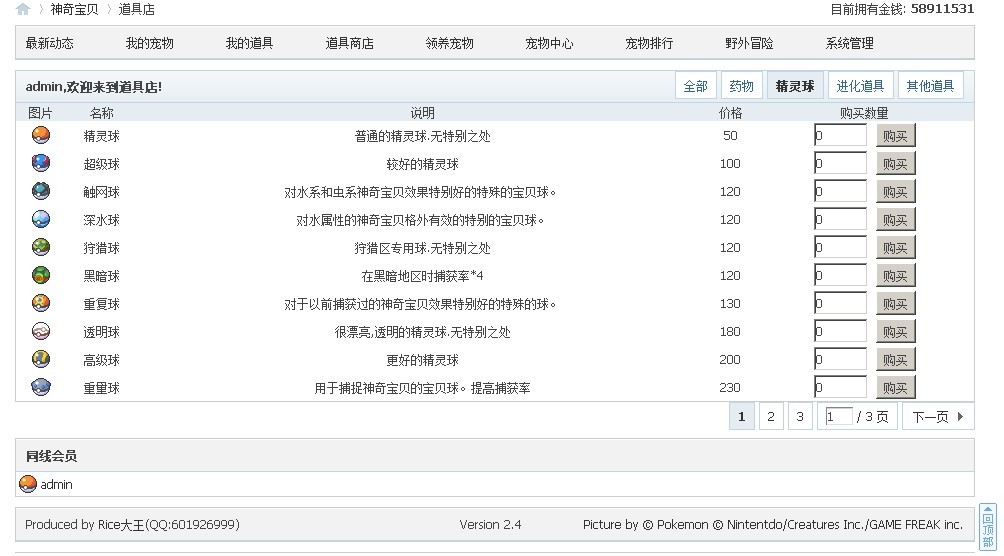1004x556 pixels.
Task: Click the 高级球 ball icon
Action: tap(41, 359)
